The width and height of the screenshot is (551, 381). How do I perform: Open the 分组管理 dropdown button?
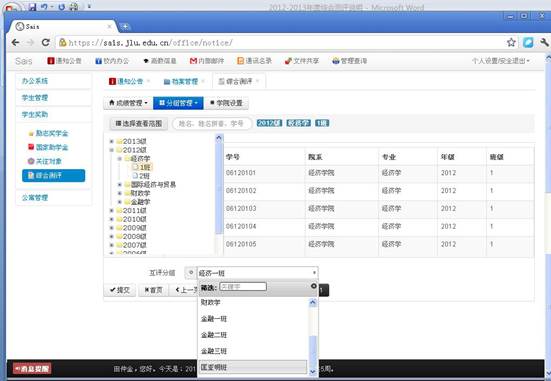point(178,103)
